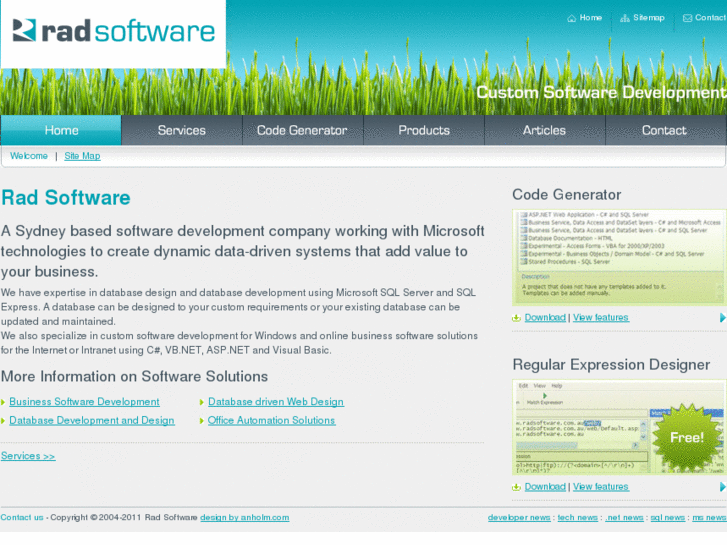Open the ms news footer link
The height and width of the screenshot is (545, 727).
tap(709, 517)
